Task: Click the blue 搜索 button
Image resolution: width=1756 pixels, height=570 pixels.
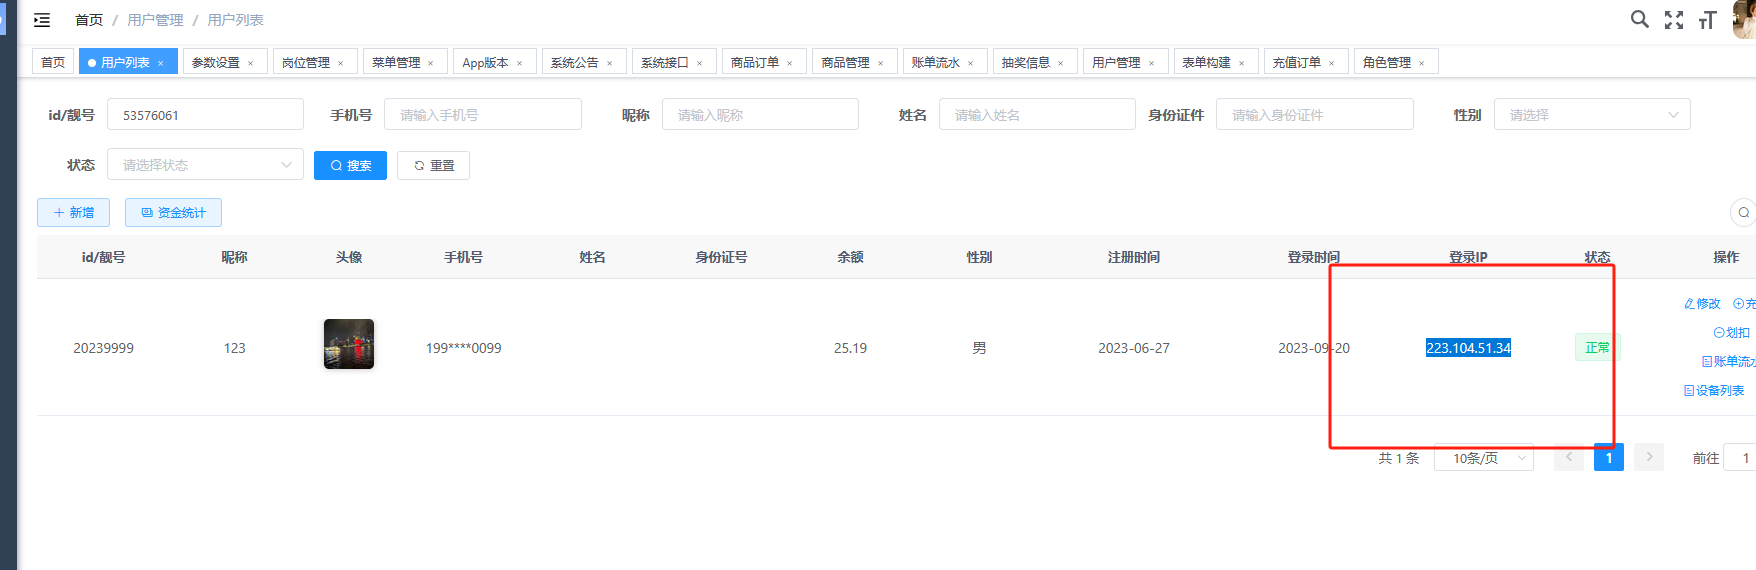Action: click(350, 165)
